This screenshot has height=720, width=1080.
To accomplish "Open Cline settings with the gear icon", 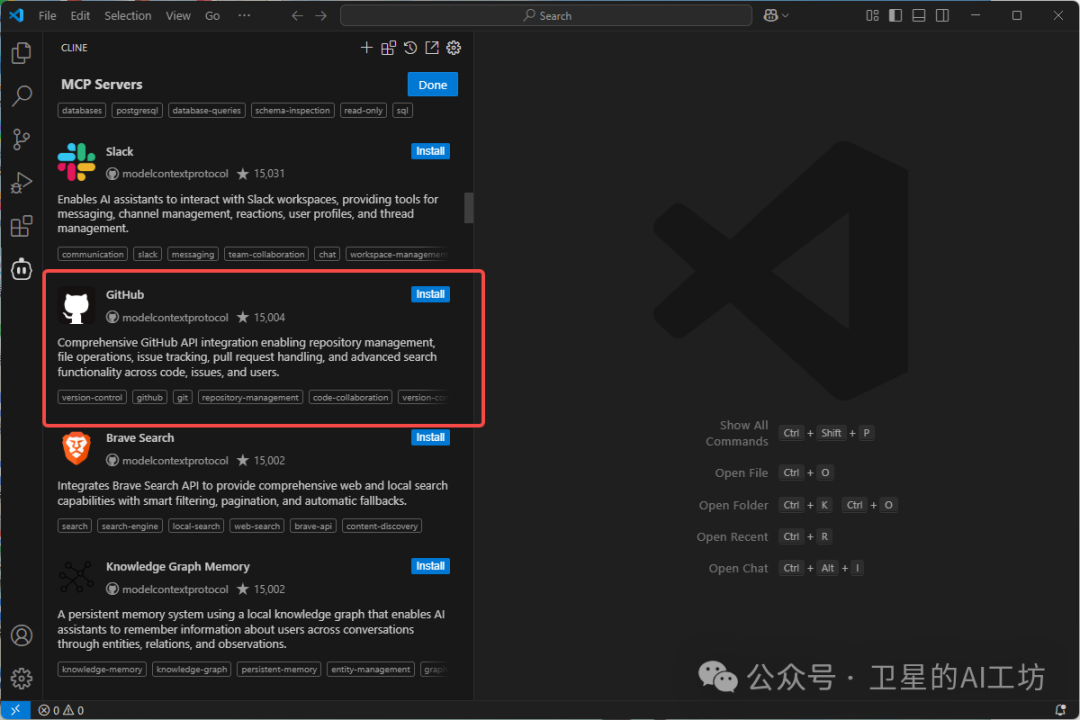I will 453,47.
